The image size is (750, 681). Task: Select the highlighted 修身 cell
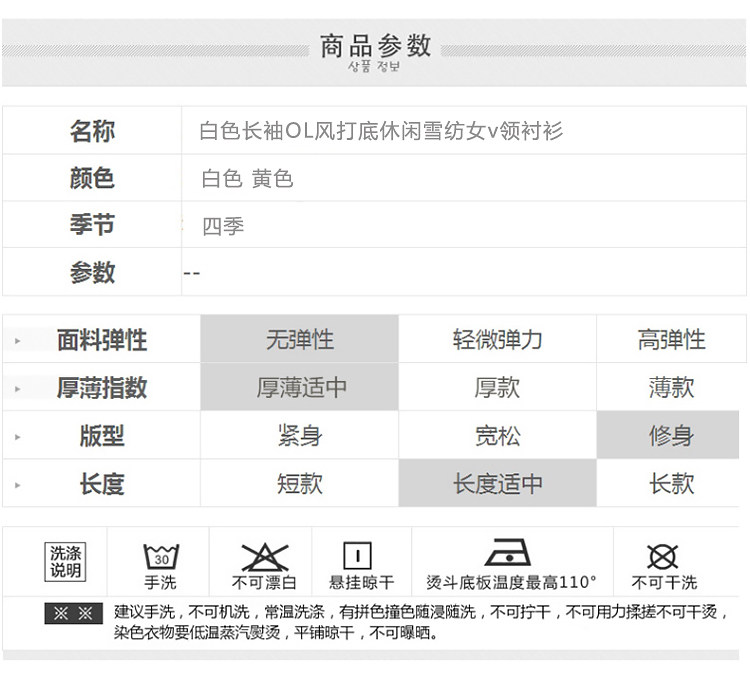668,435
